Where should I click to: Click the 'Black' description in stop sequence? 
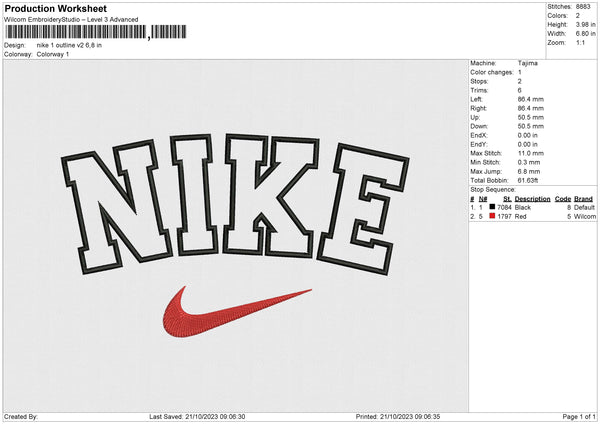tap(523, 207)
